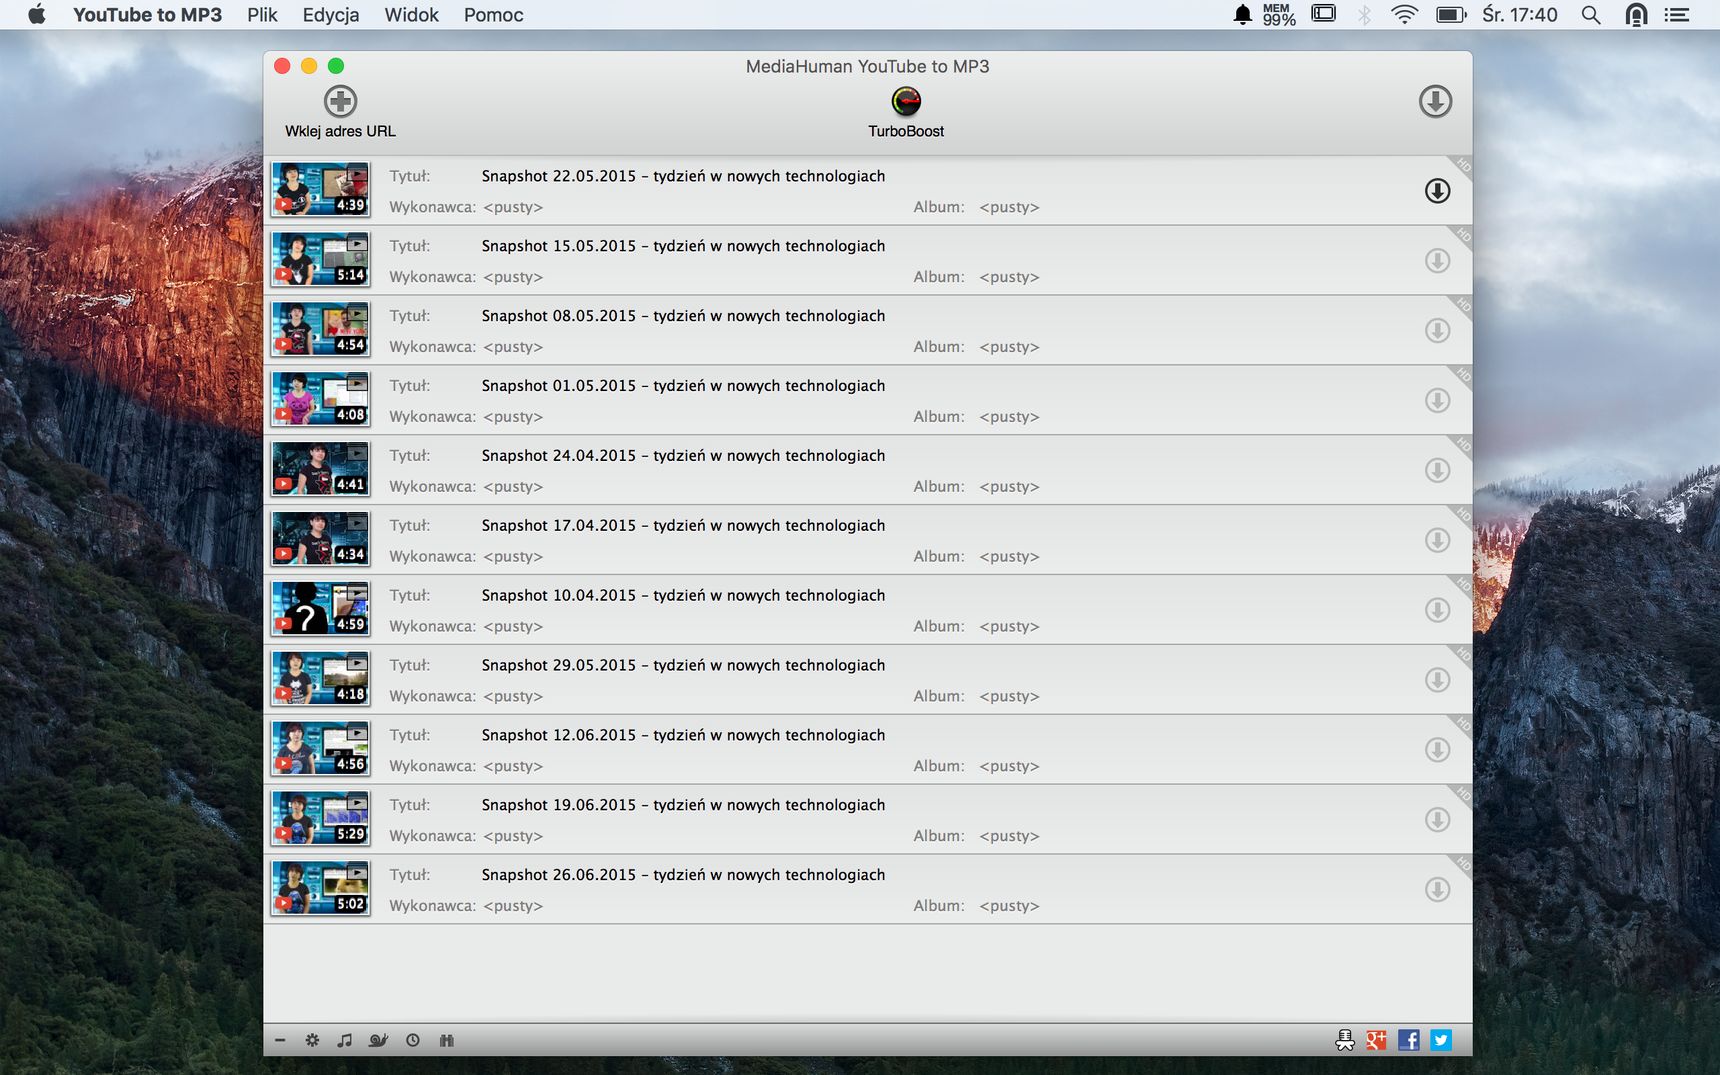Edit Album field of Snapshot 15.05.2015

(1009, 277)
